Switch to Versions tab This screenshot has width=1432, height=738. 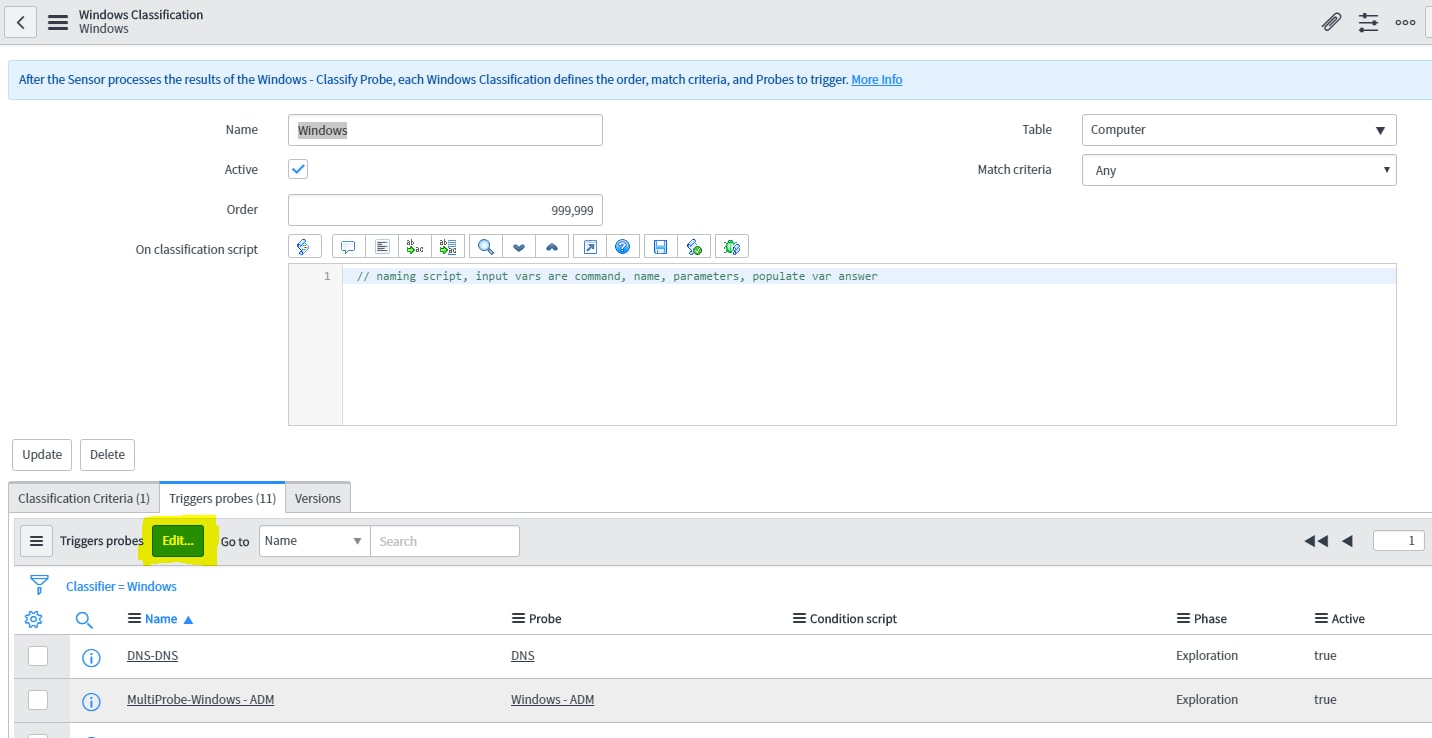coord(318,498)
